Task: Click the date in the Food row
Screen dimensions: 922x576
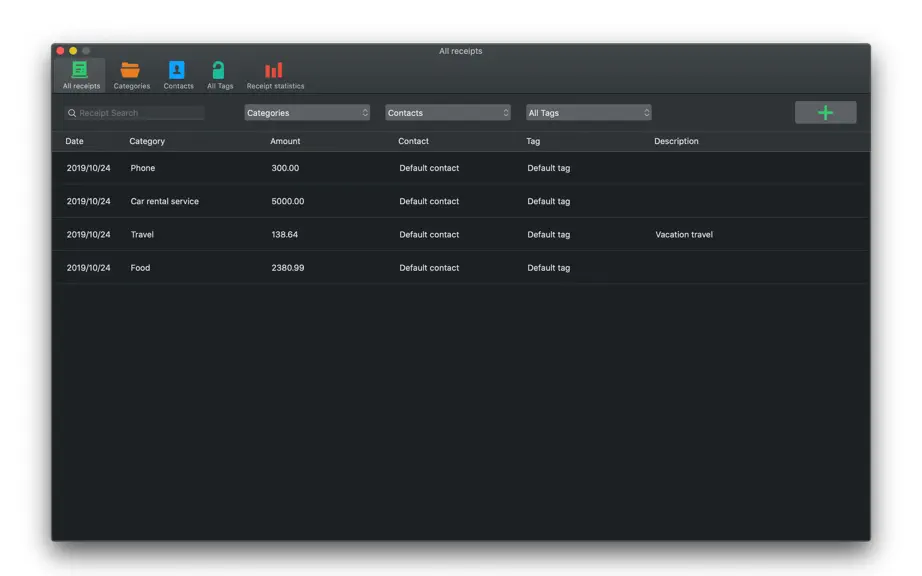Action: coord(88,267)
